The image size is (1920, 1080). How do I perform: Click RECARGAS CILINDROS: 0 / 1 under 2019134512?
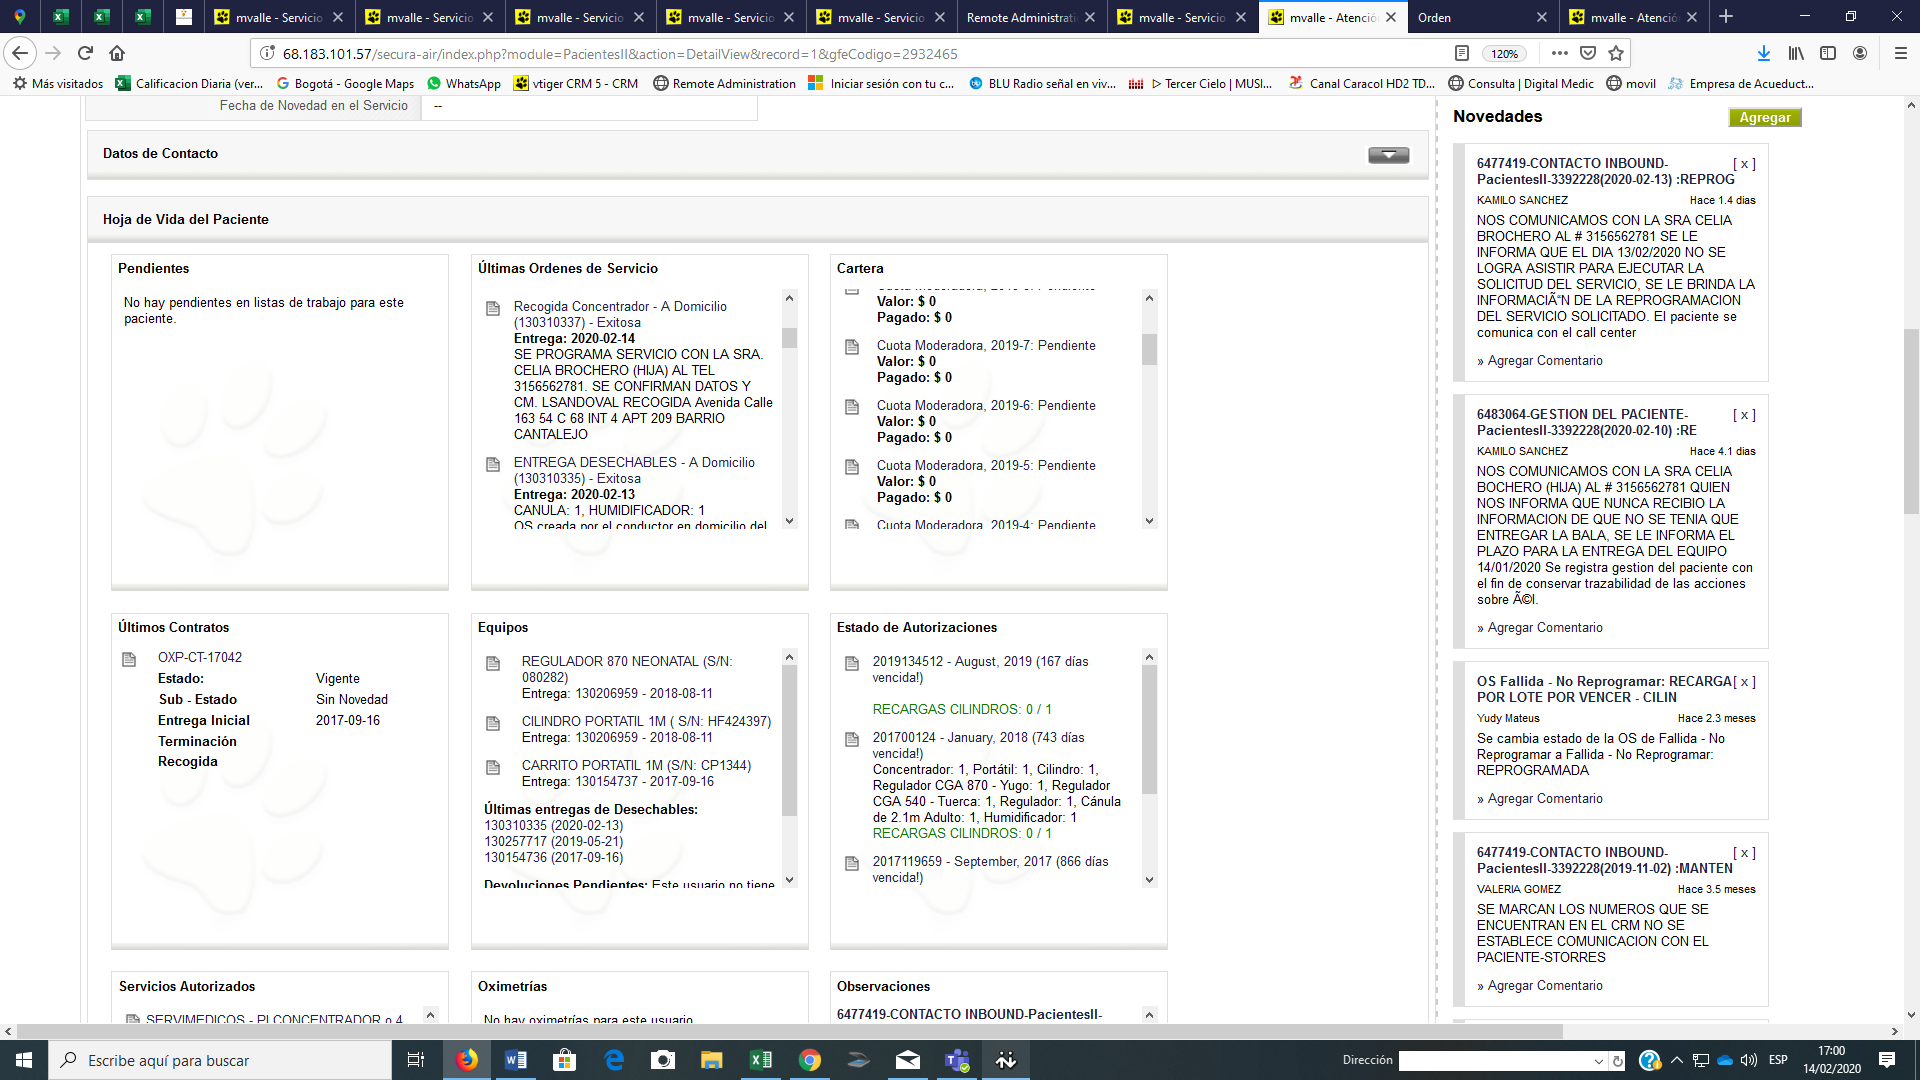[962, 710]
